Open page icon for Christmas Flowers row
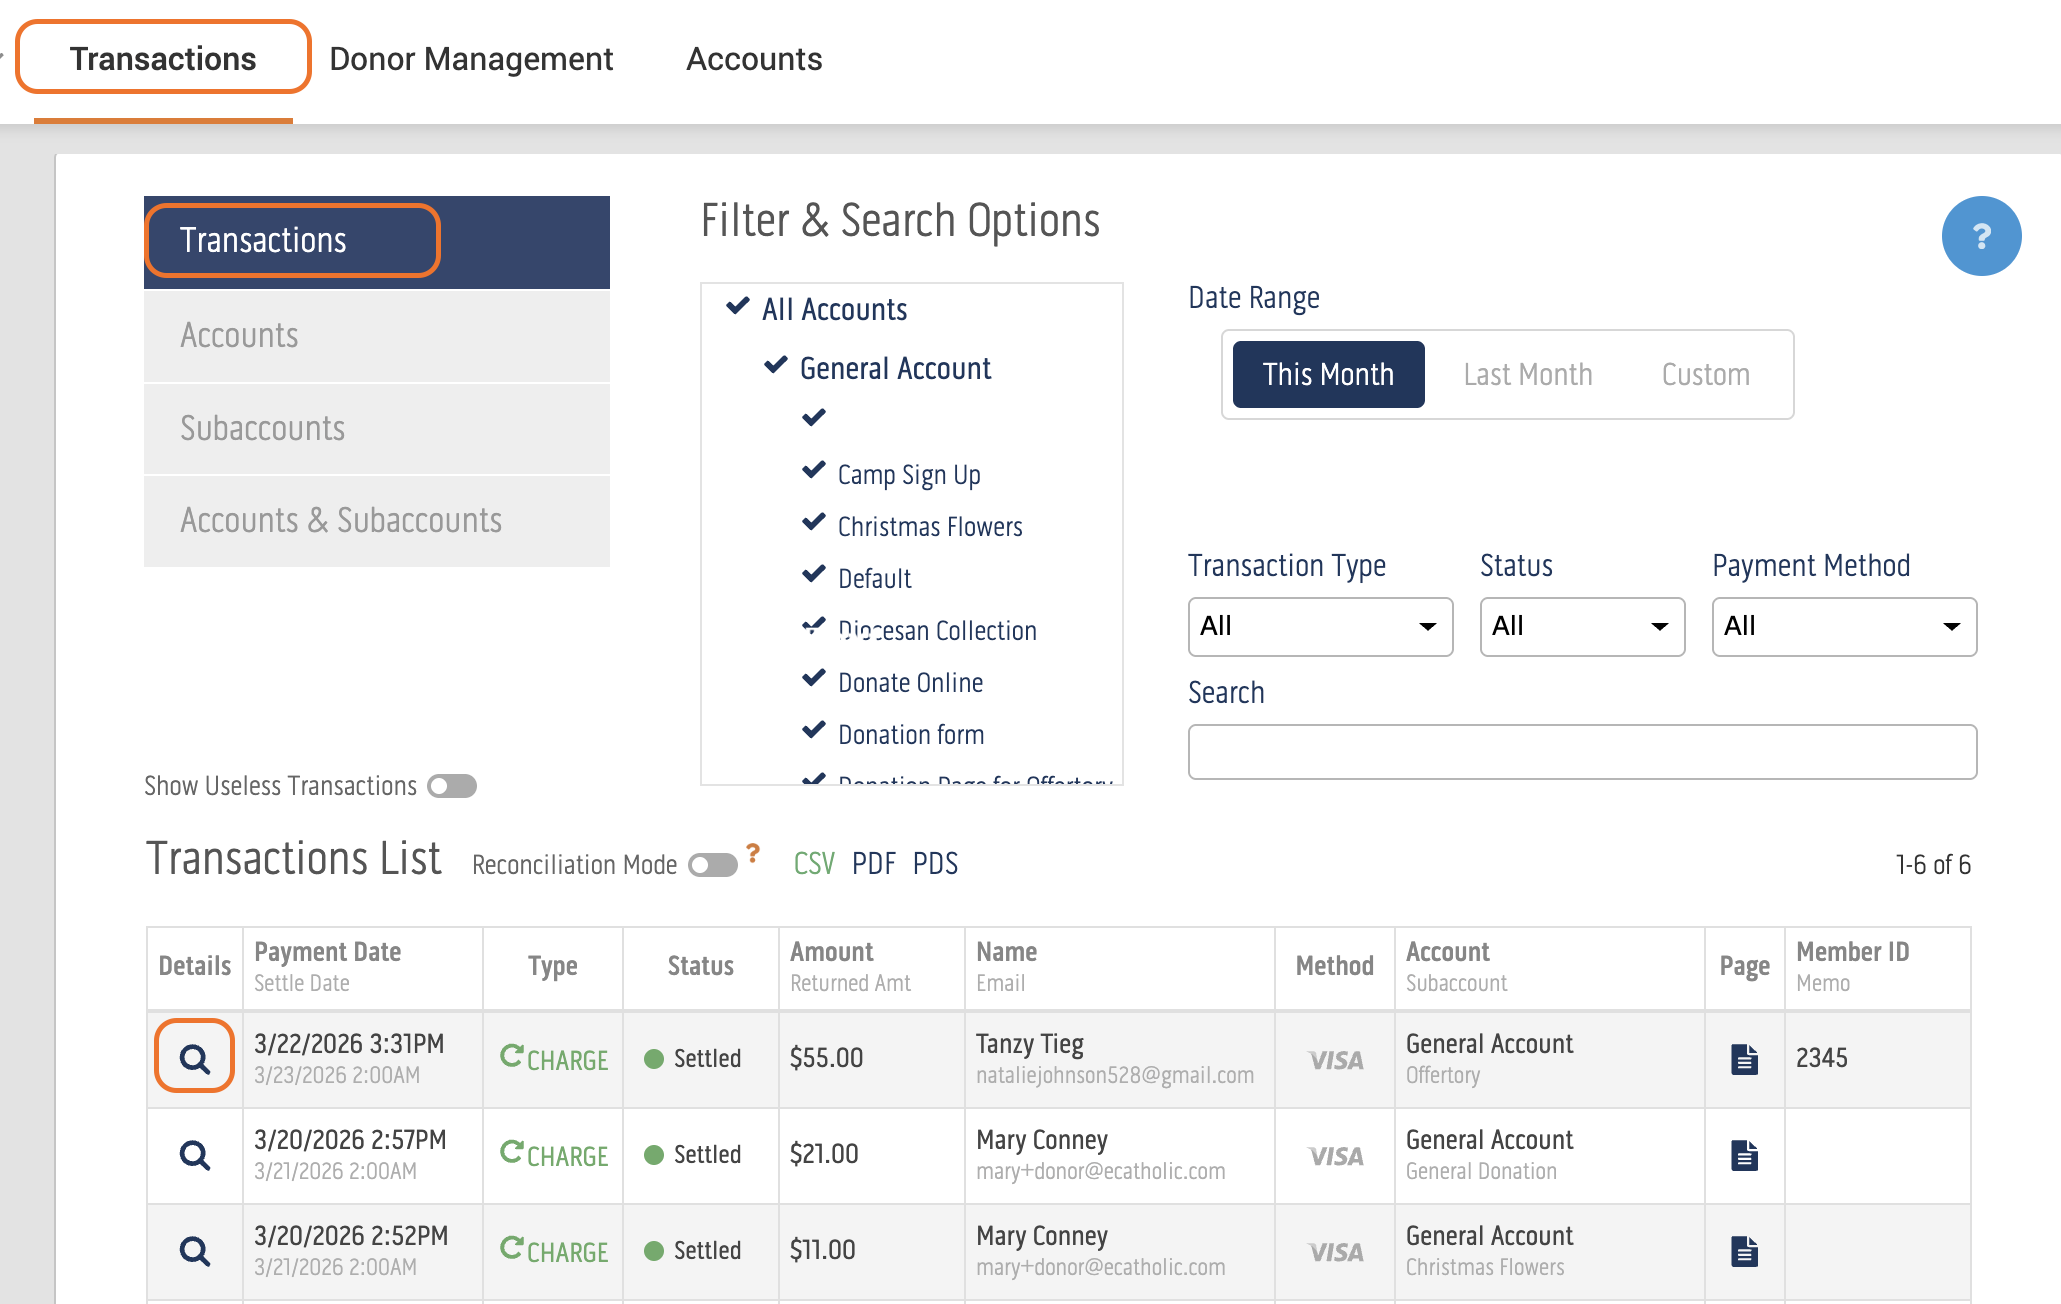Viewport: 2061px width, 1304px height. pos(1744,1251)
